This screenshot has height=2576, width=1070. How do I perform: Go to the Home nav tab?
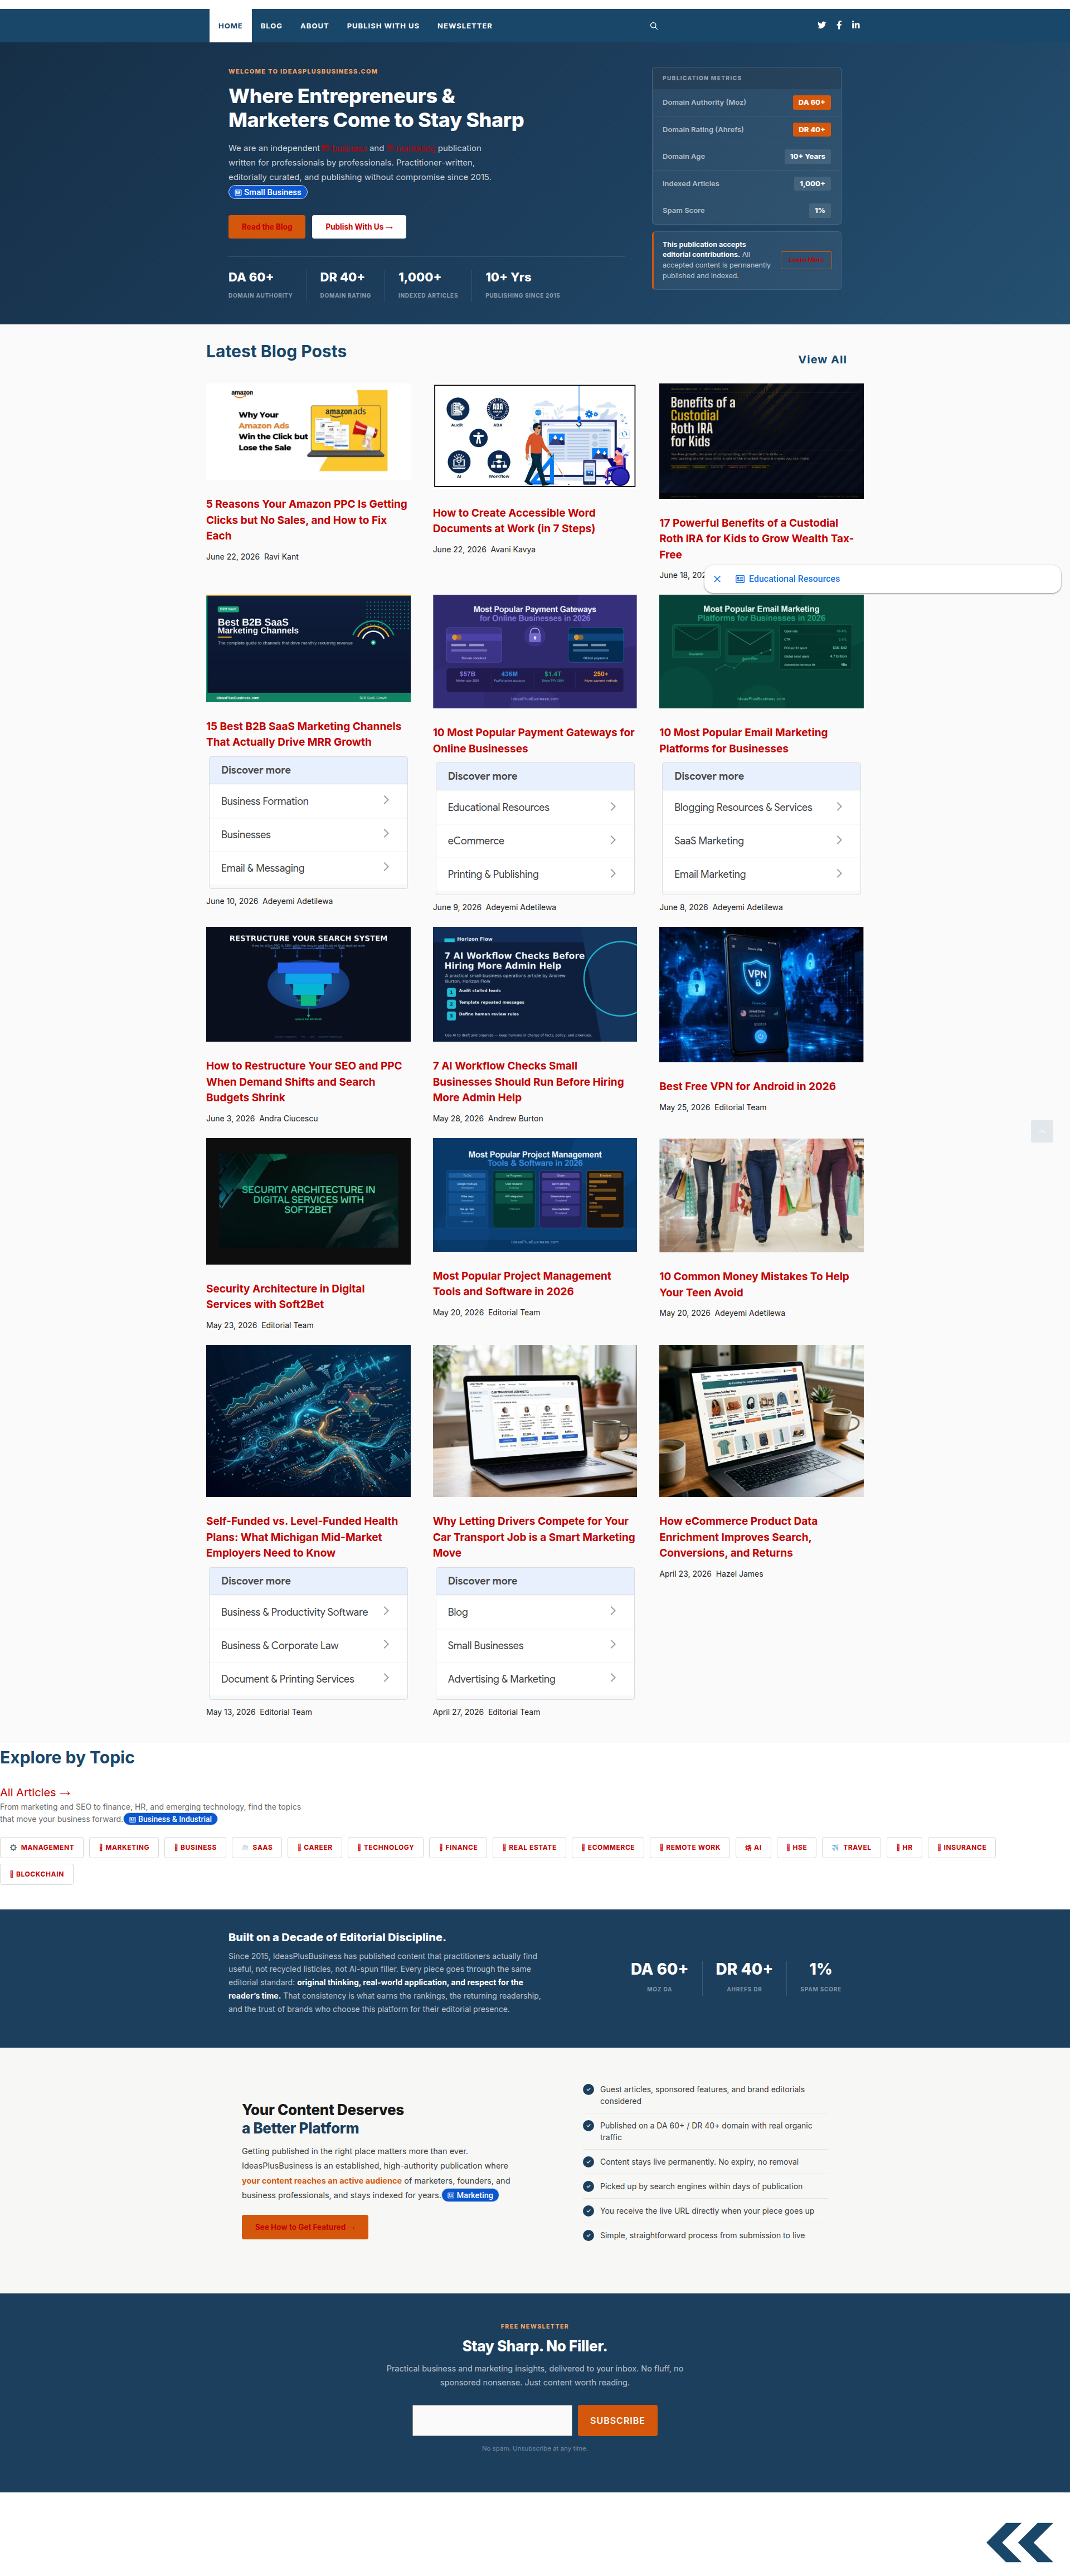click(230, 26)
